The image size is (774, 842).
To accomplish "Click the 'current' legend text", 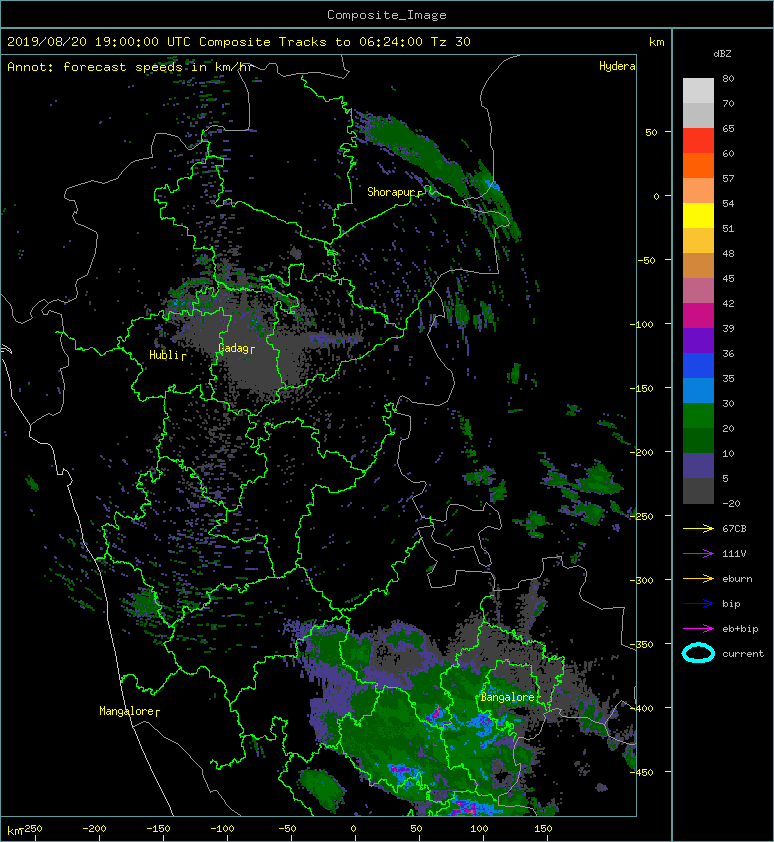I will tap(743, 654).
